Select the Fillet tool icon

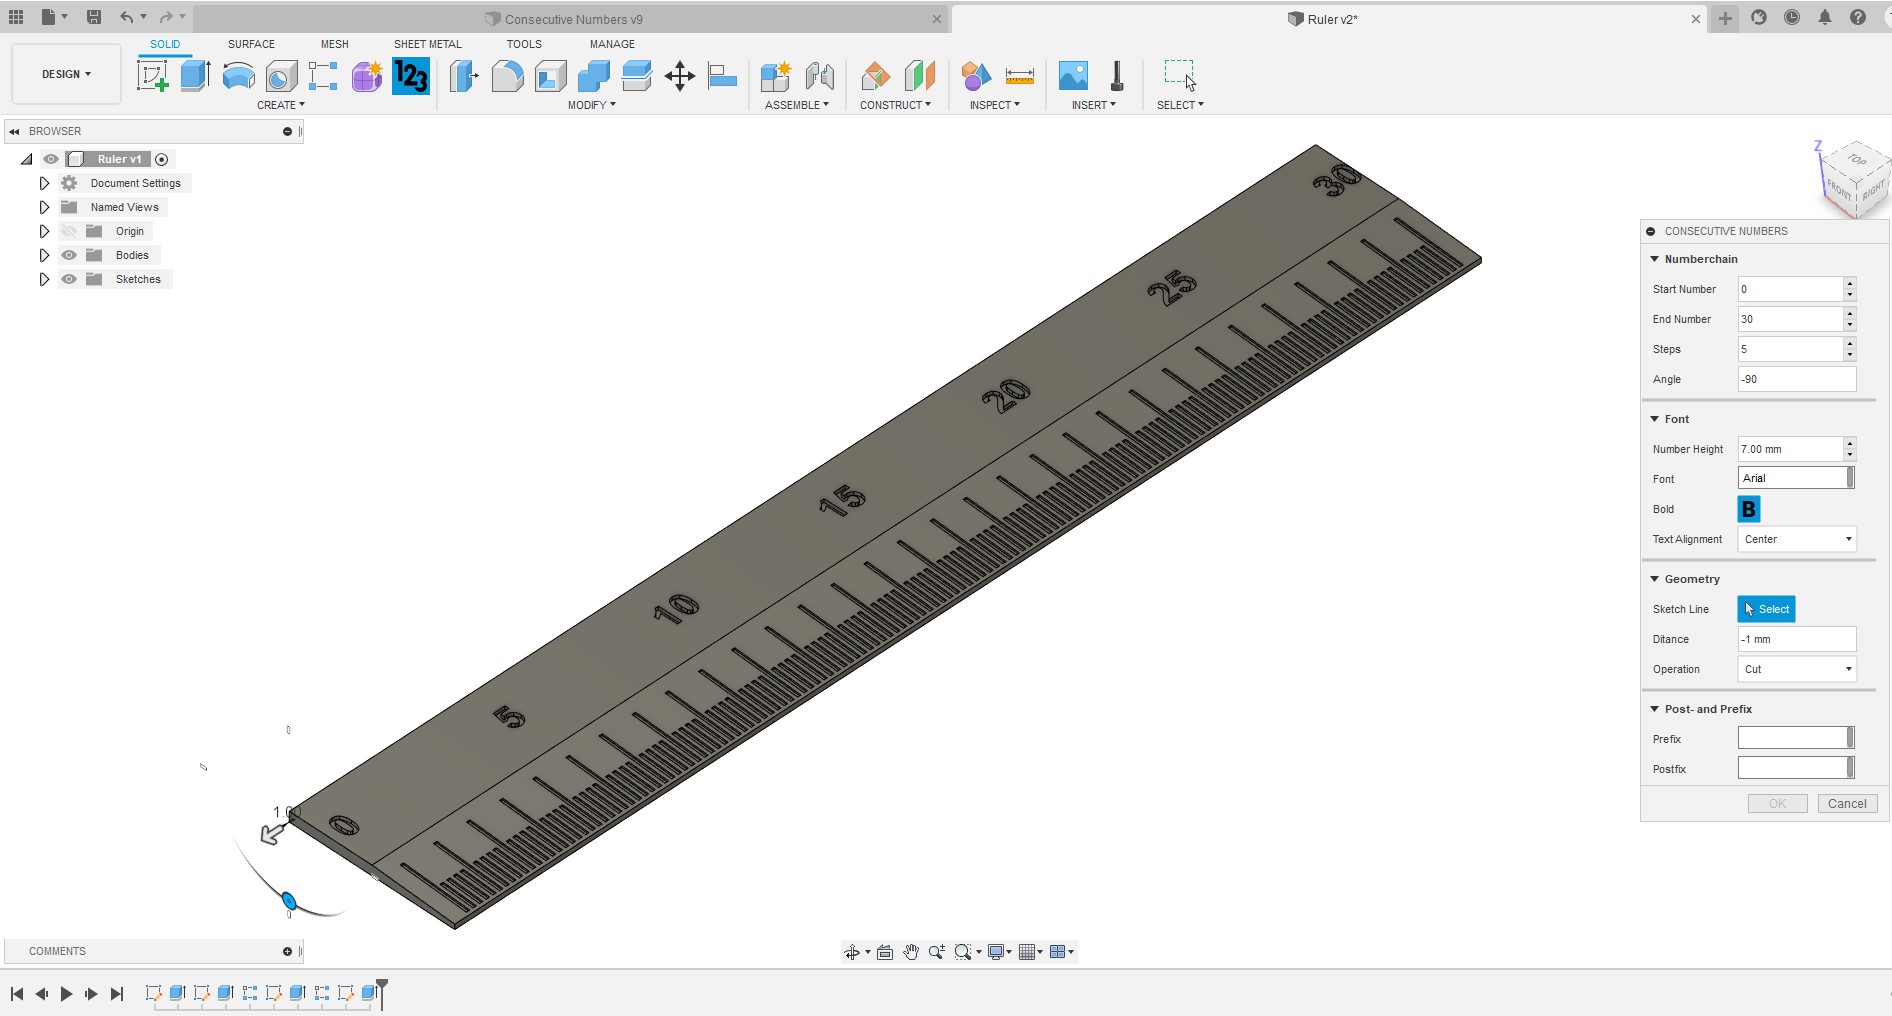point(507,76)
